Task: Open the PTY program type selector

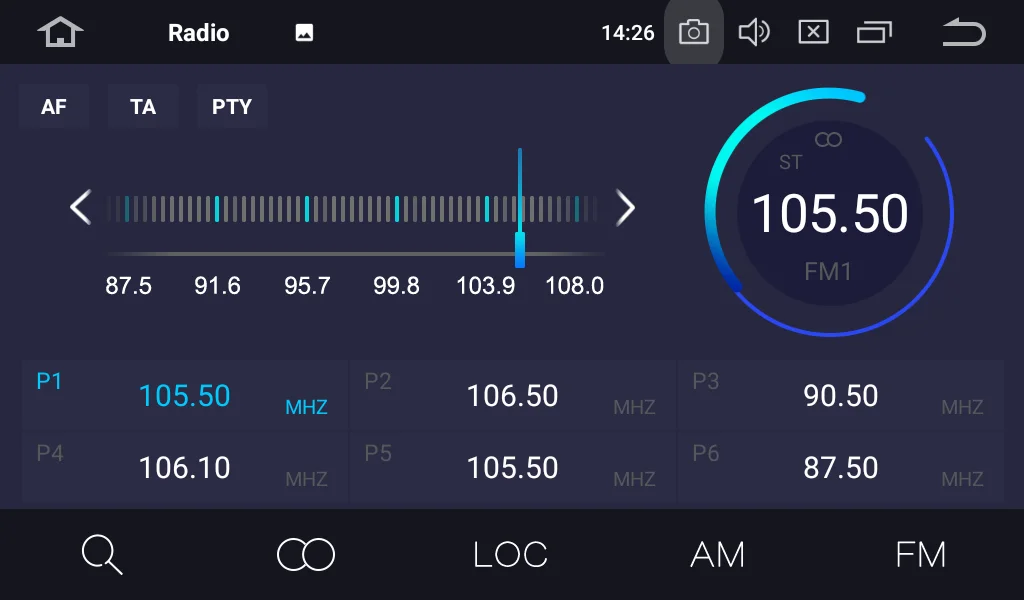Action: point(232,106)
